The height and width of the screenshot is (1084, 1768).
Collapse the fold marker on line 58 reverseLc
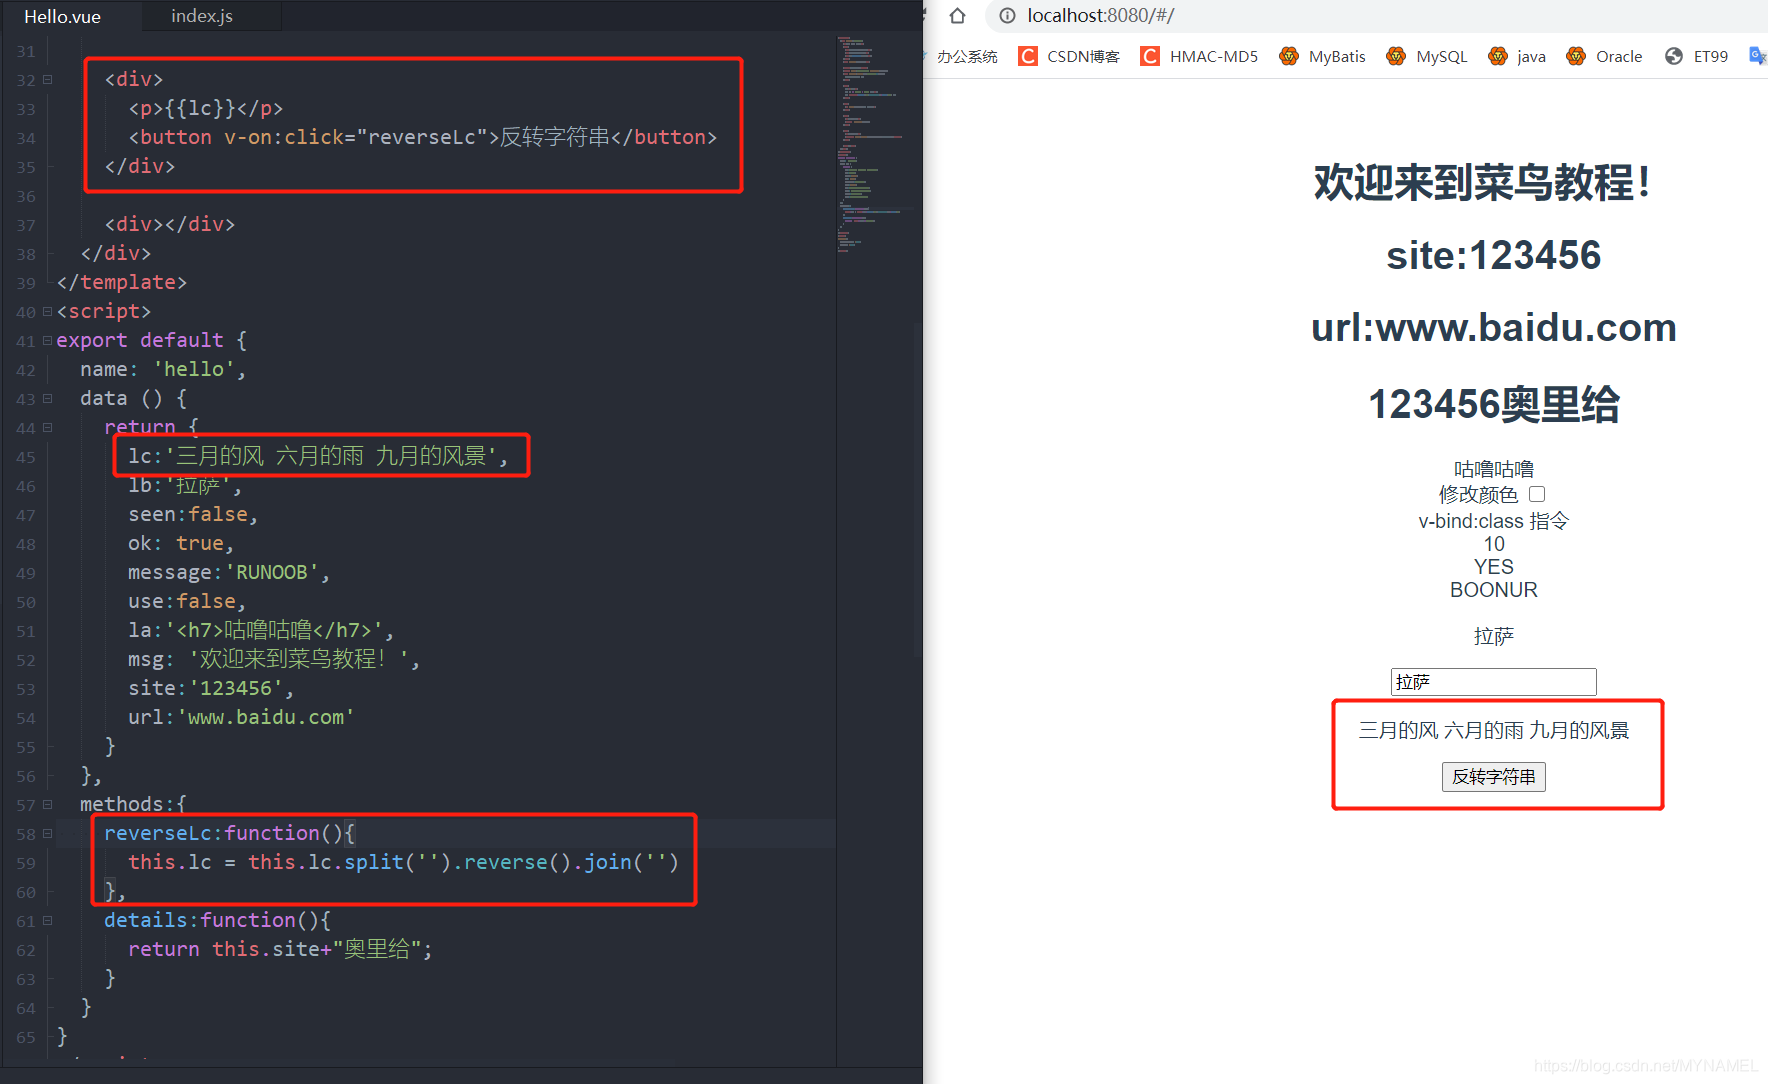(x=47, y=834)
